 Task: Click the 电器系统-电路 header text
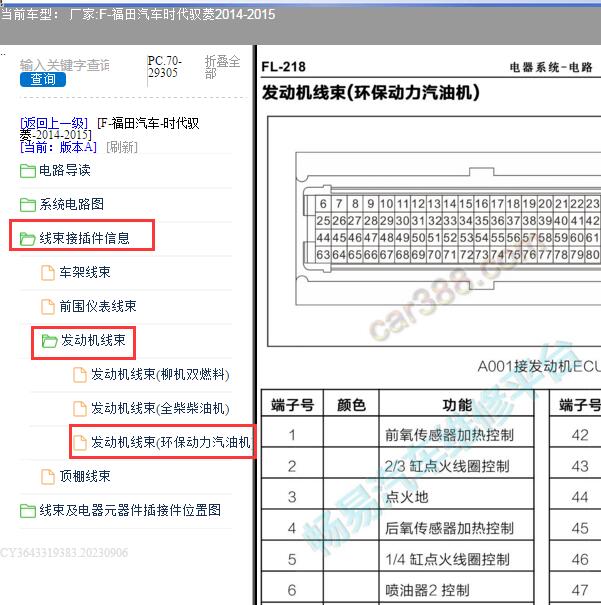coord(551,67)
